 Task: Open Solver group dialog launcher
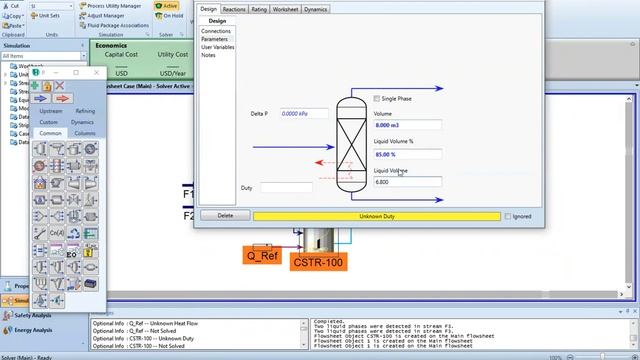tap(182, 35)
